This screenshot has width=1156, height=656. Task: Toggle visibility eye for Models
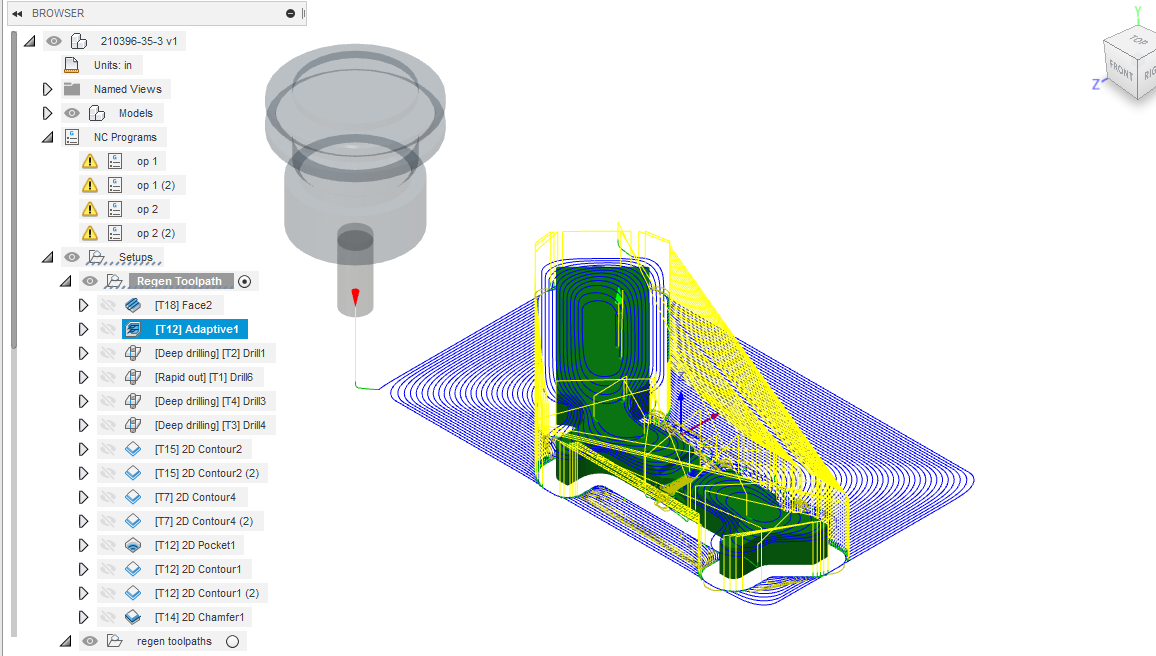[71, 112]
